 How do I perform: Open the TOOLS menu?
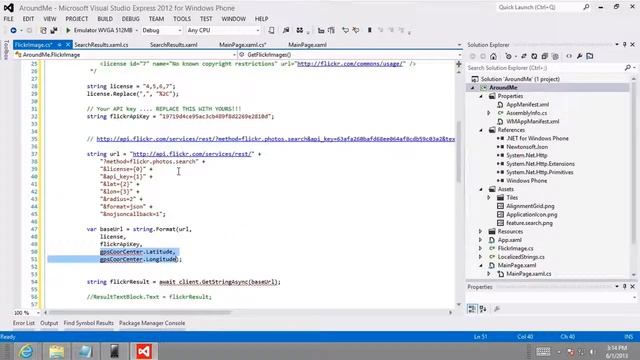point(182,19)
